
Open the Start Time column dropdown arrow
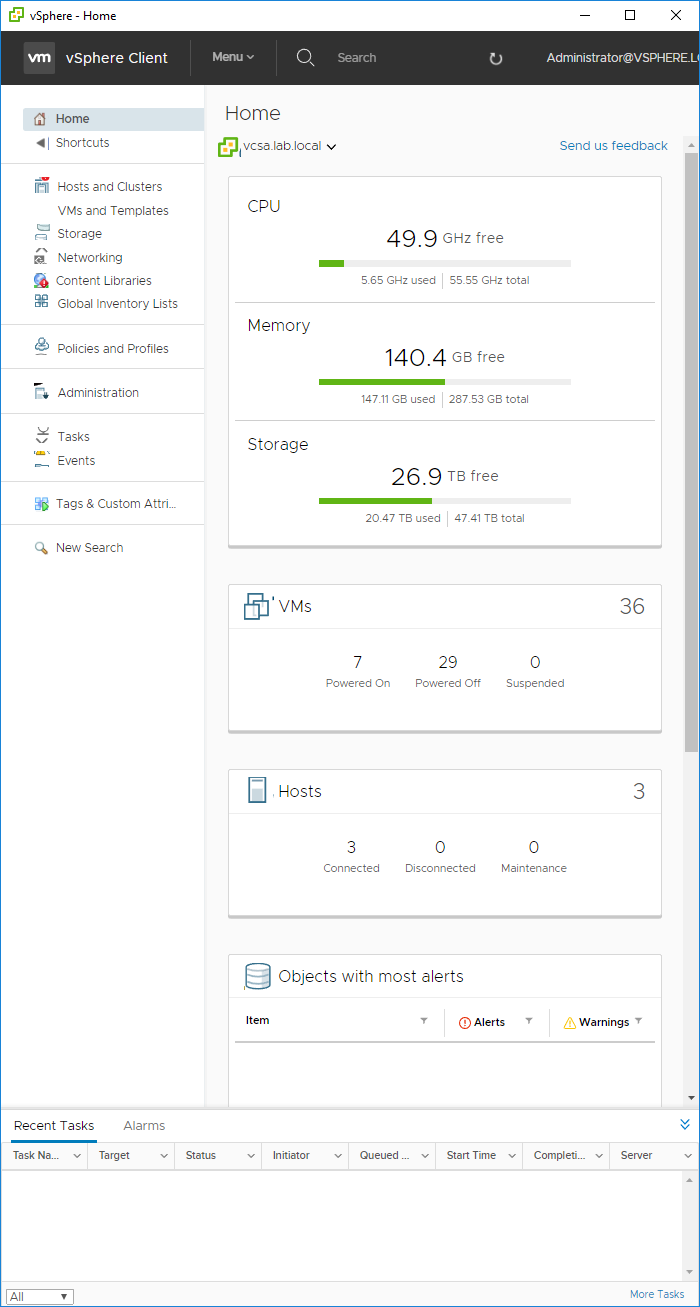pos(512,1156)
